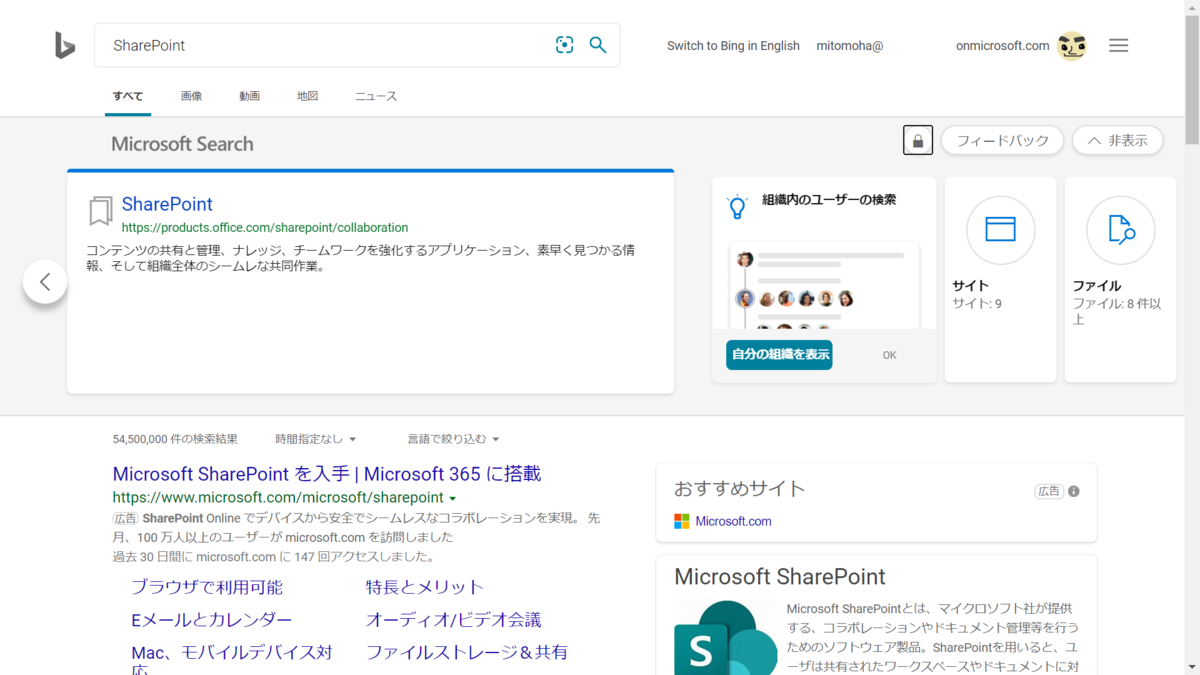Open the ファイル files icon card
The image size is (1200, 675).
coord(1120,230)
